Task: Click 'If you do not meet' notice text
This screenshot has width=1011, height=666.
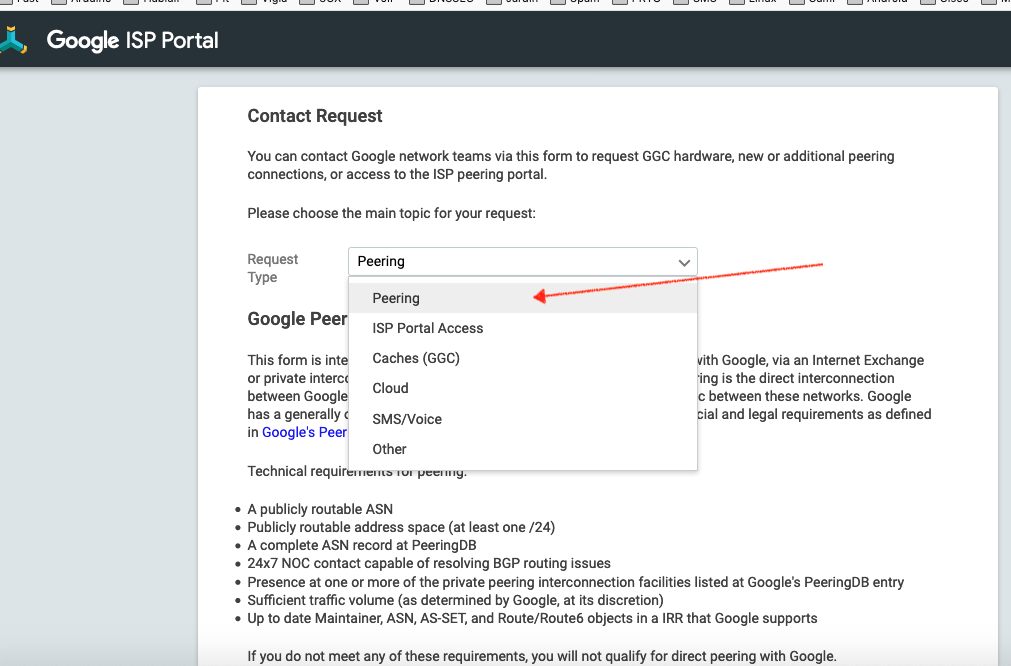Action: point(542,656)
